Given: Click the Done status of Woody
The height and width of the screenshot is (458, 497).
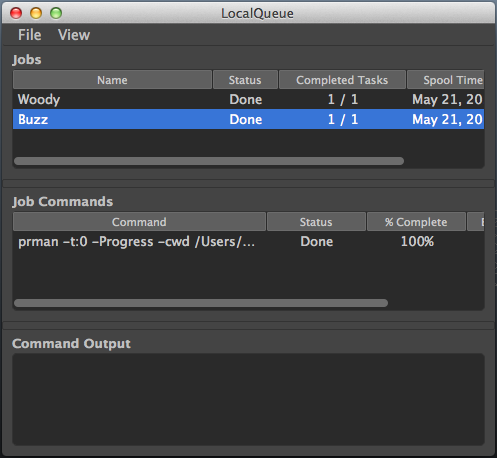Looking at the screenshot, I should [x=246, y=99].
